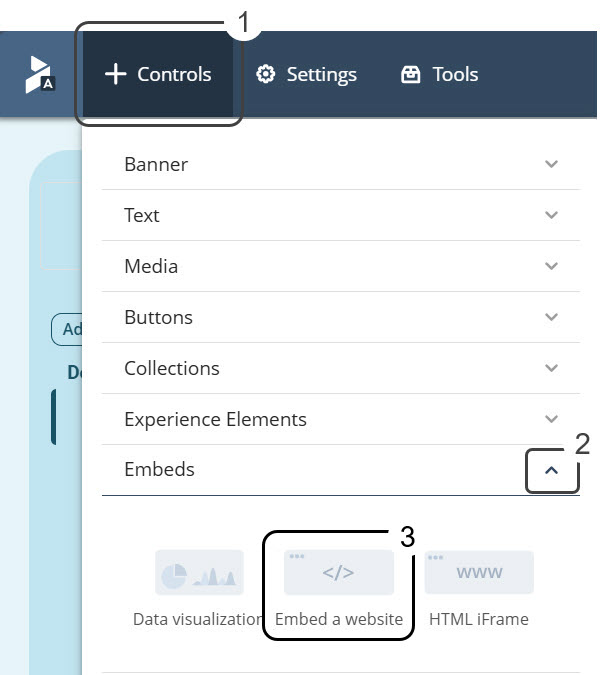Screen dimensions: 604x675
Task: Expand the Collections section chevron
Action: tap(551, 368)
